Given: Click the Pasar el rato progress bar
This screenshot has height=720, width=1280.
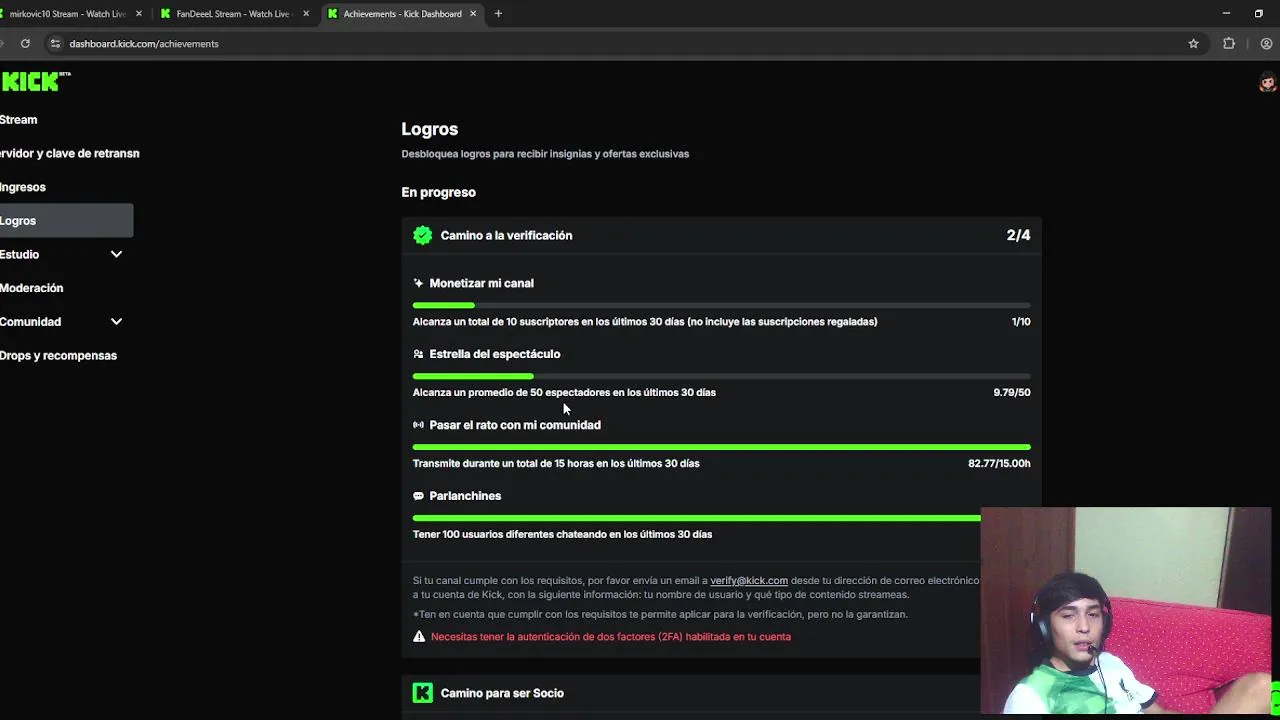Looking at the screenshot, I should tap(721, 447).
